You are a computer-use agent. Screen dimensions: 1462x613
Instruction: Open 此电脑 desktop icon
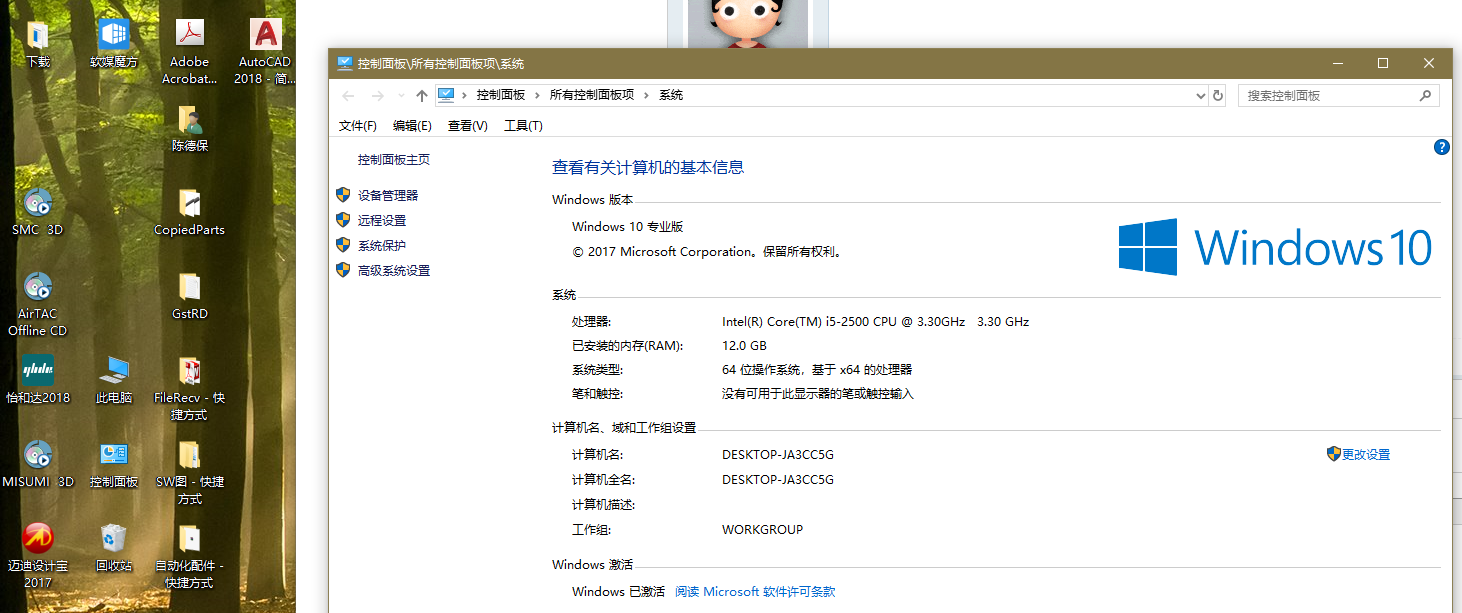(114, 371)
